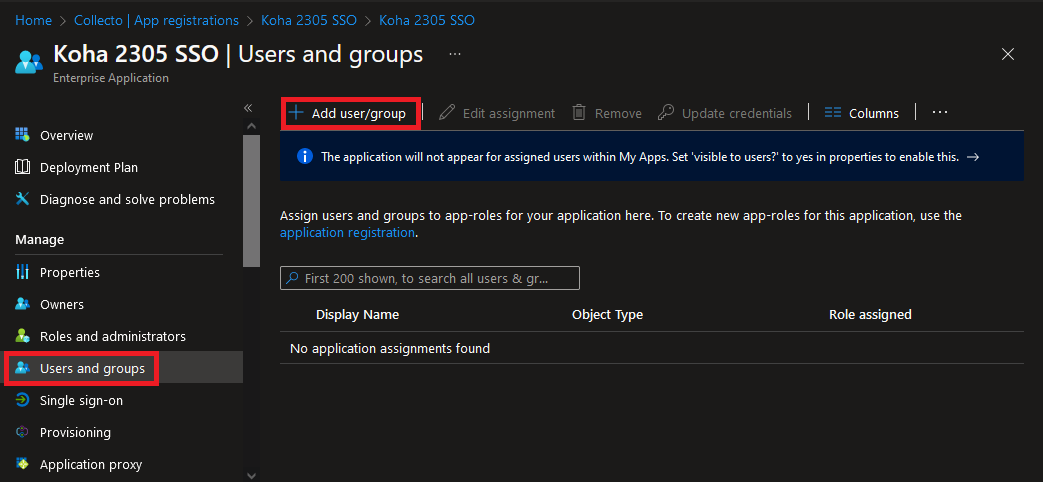The height and width of the screenshot is (482, 1043).
Task: Open the toolbar overflow ellipsis after Columns
Action: click(x=939, y=112)
